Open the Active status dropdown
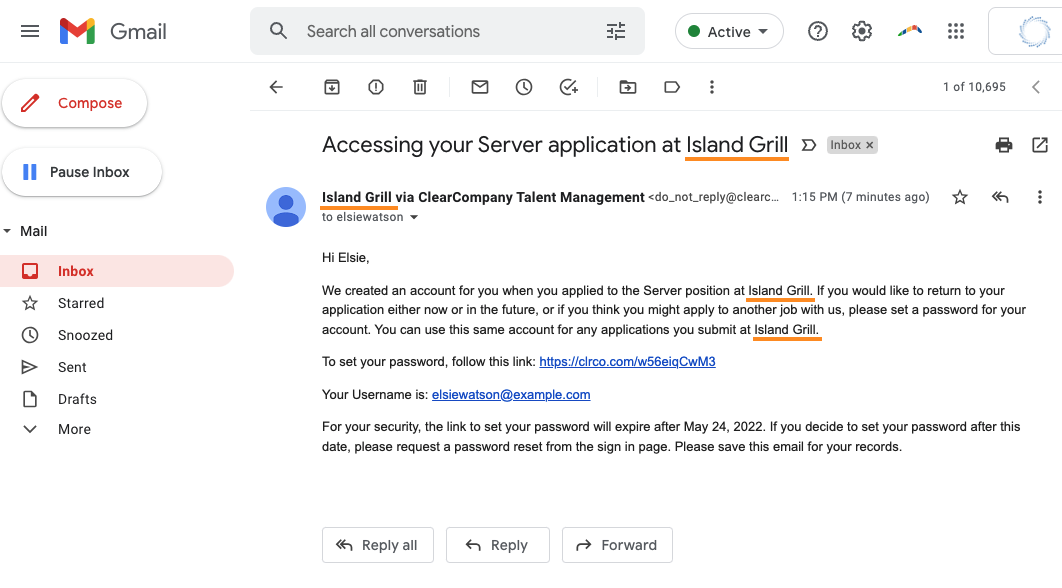Viewport: 1062px width, 588px height. pyautogui.click(x=729, y=31)
